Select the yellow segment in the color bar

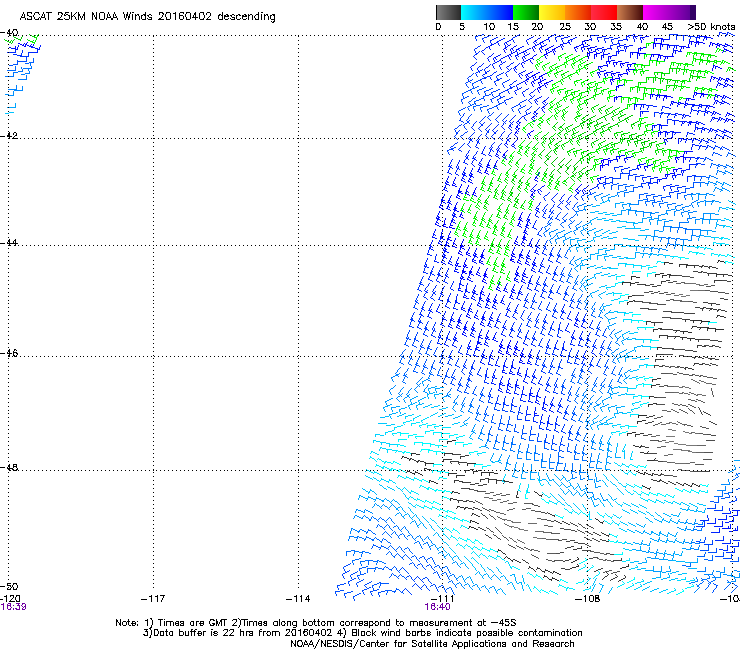pyautogui.click(x=552, y=12)
